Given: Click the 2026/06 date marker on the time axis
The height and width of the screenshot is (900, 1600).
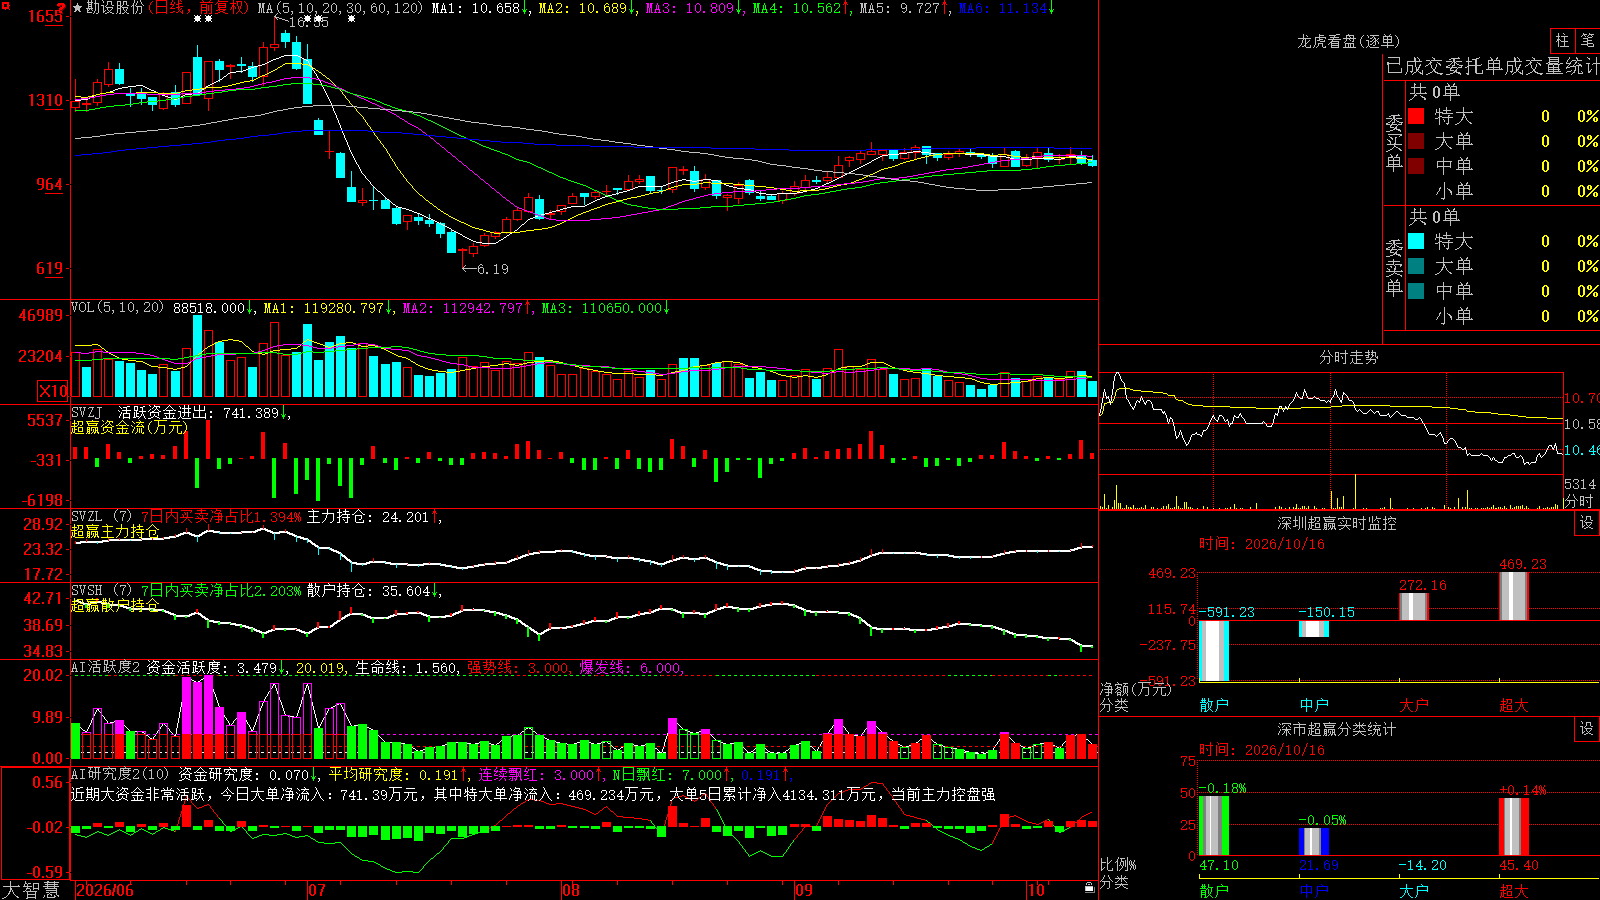Looking at the screenshot, I should click(x=105, y=890).
